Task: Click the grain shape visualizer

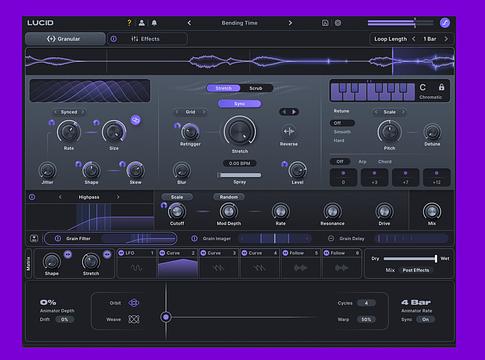Action: pos(90,90)
